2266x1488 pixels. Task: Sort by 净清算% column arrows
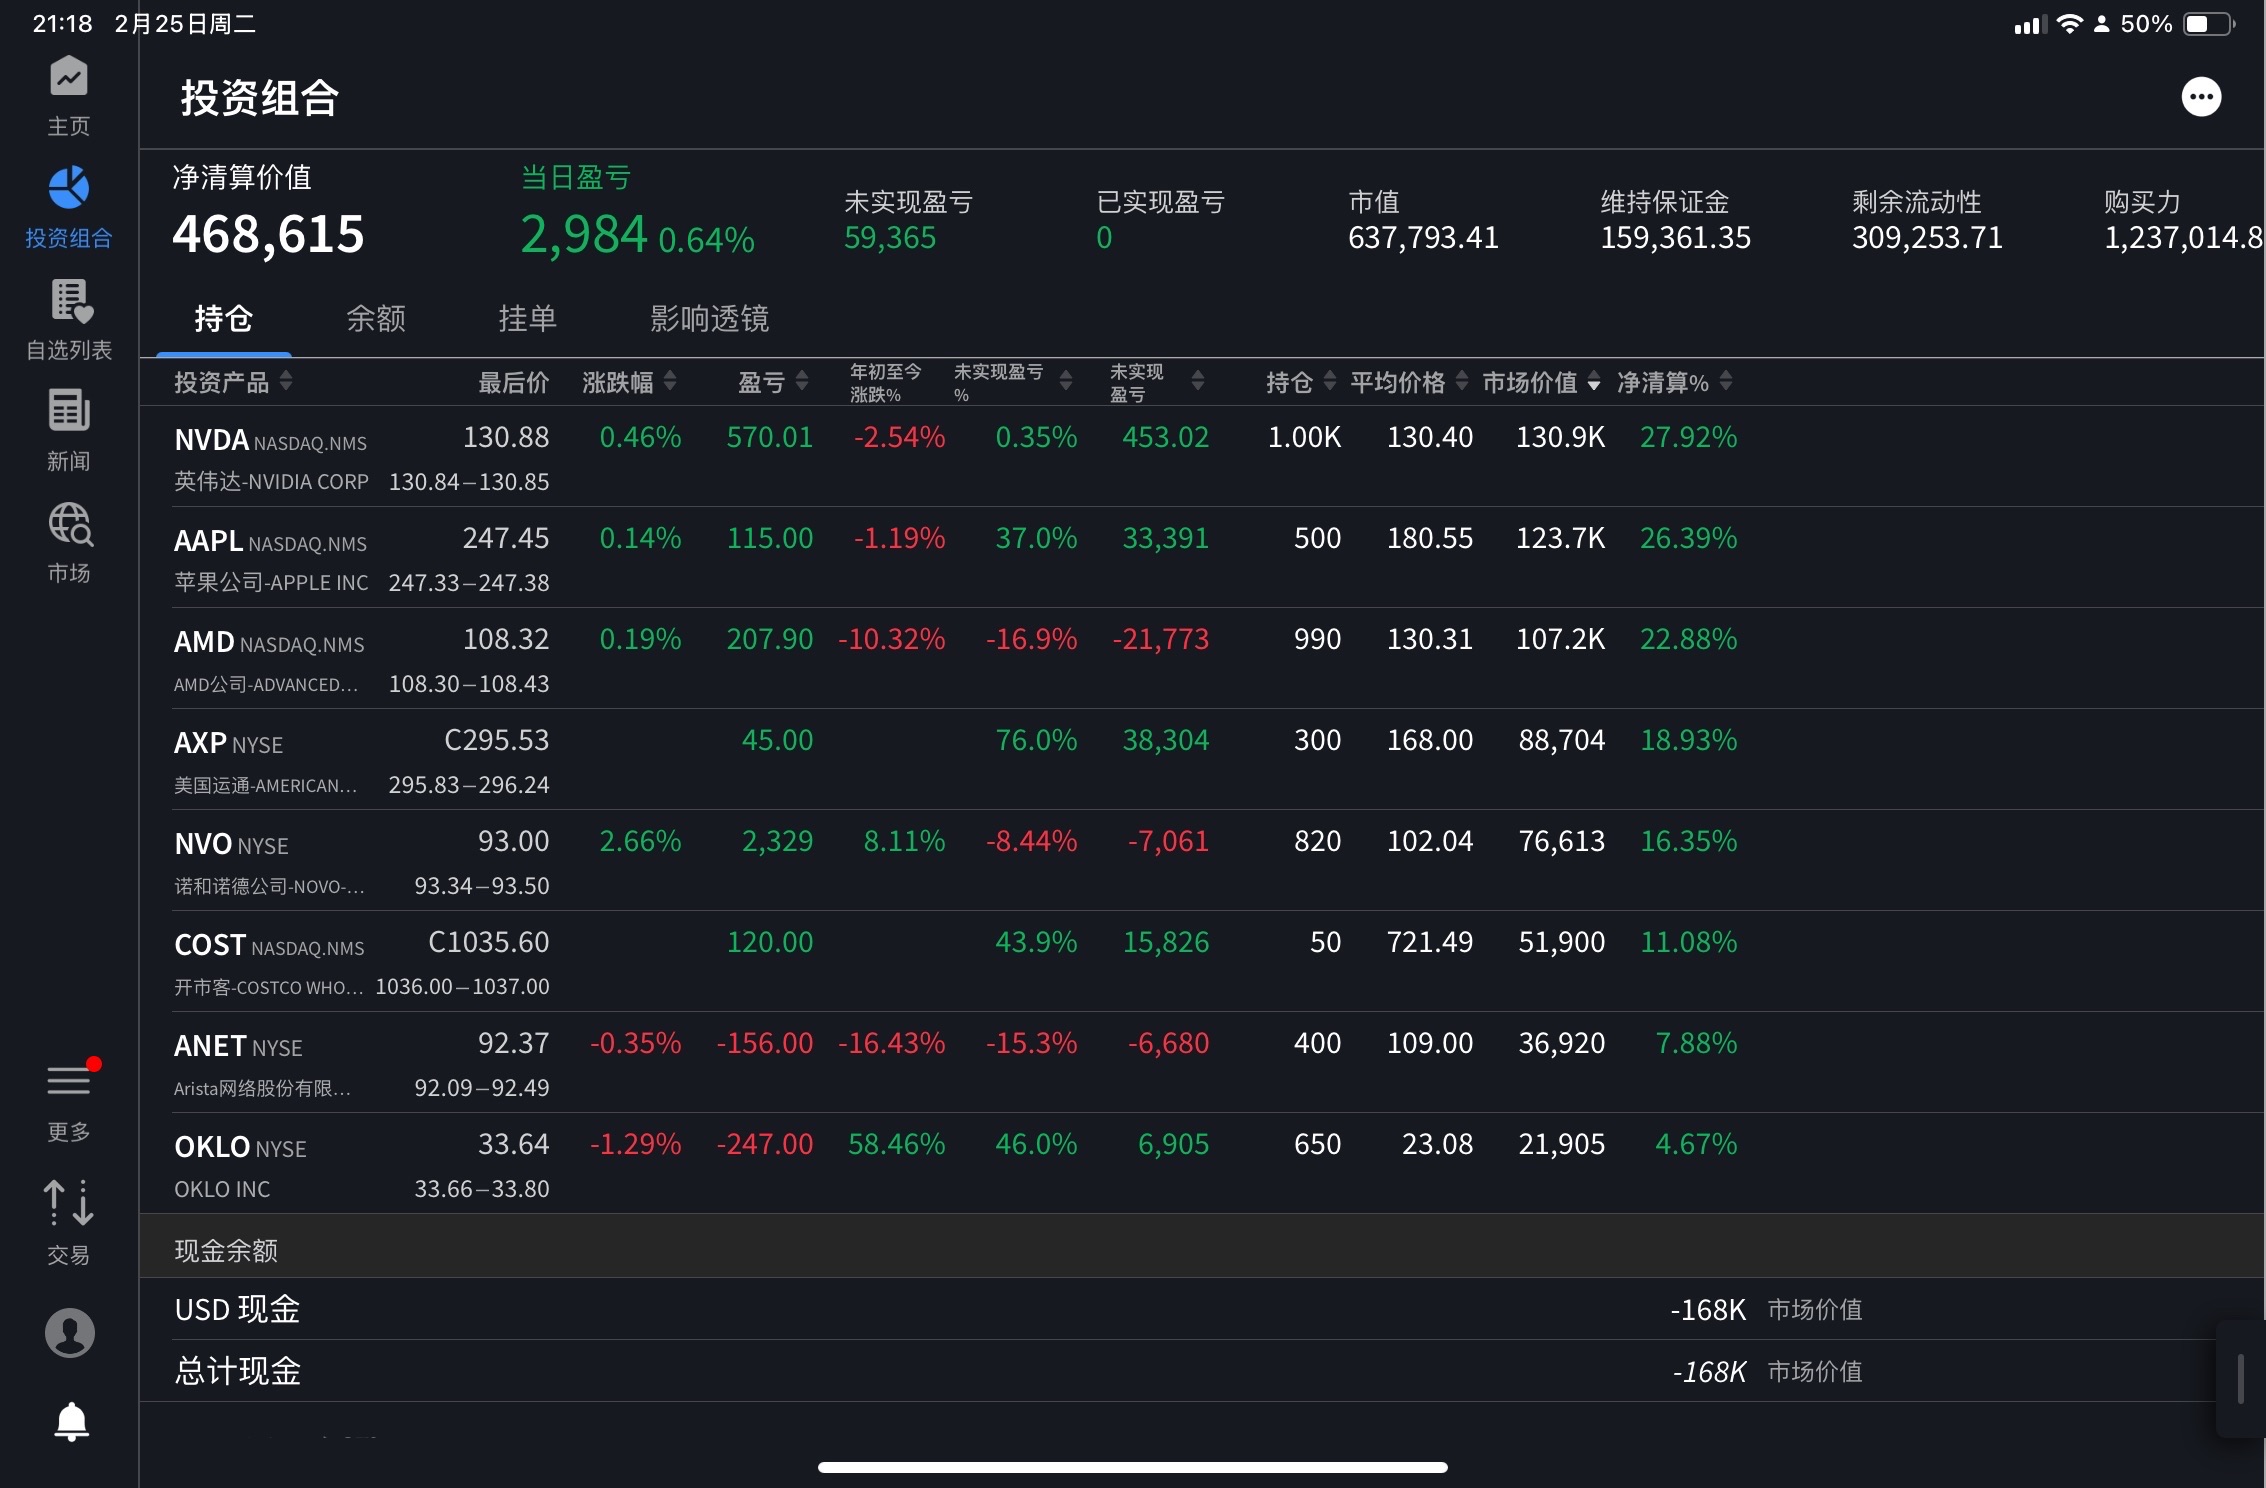click(1726, 381)
